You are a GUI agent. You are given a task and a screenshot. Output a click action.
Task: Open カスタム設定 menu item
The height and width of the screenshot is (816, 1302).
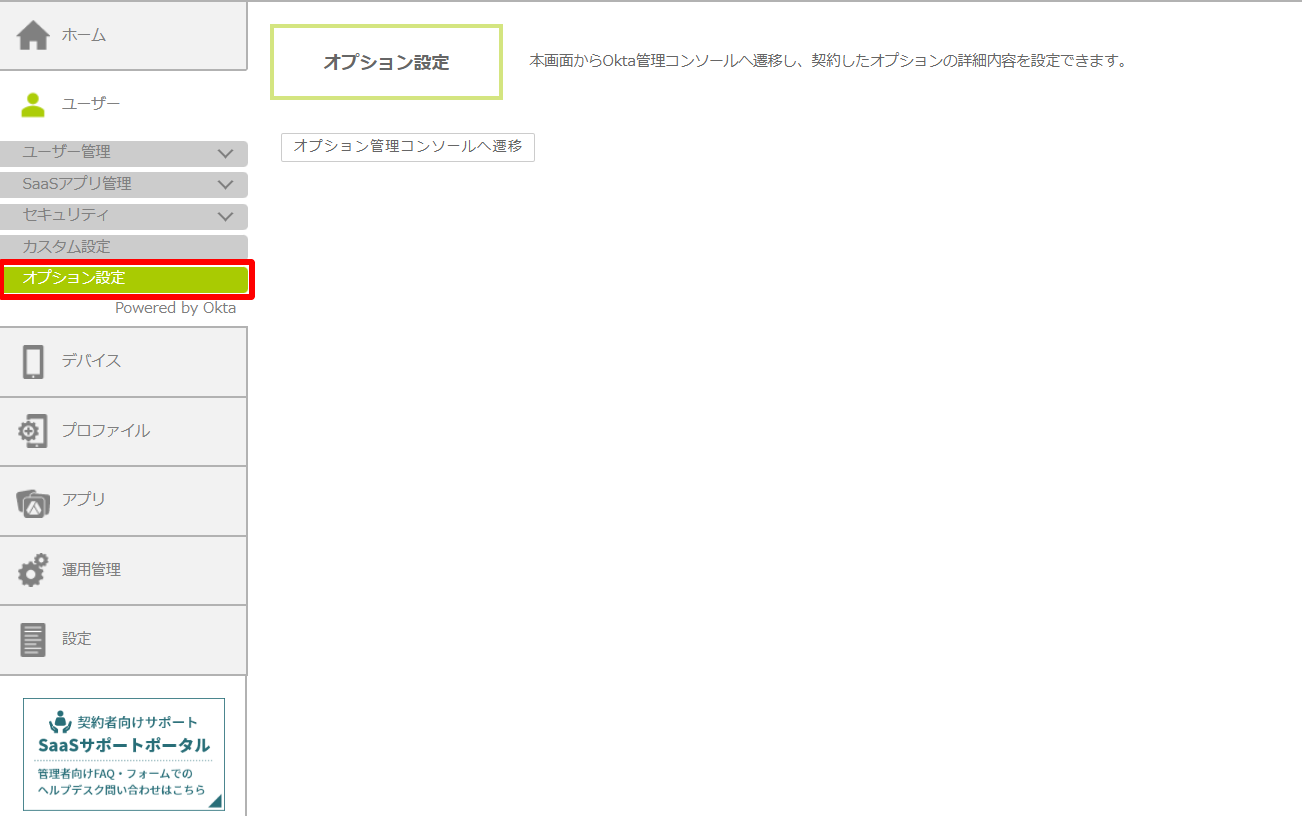pos(66,247)
